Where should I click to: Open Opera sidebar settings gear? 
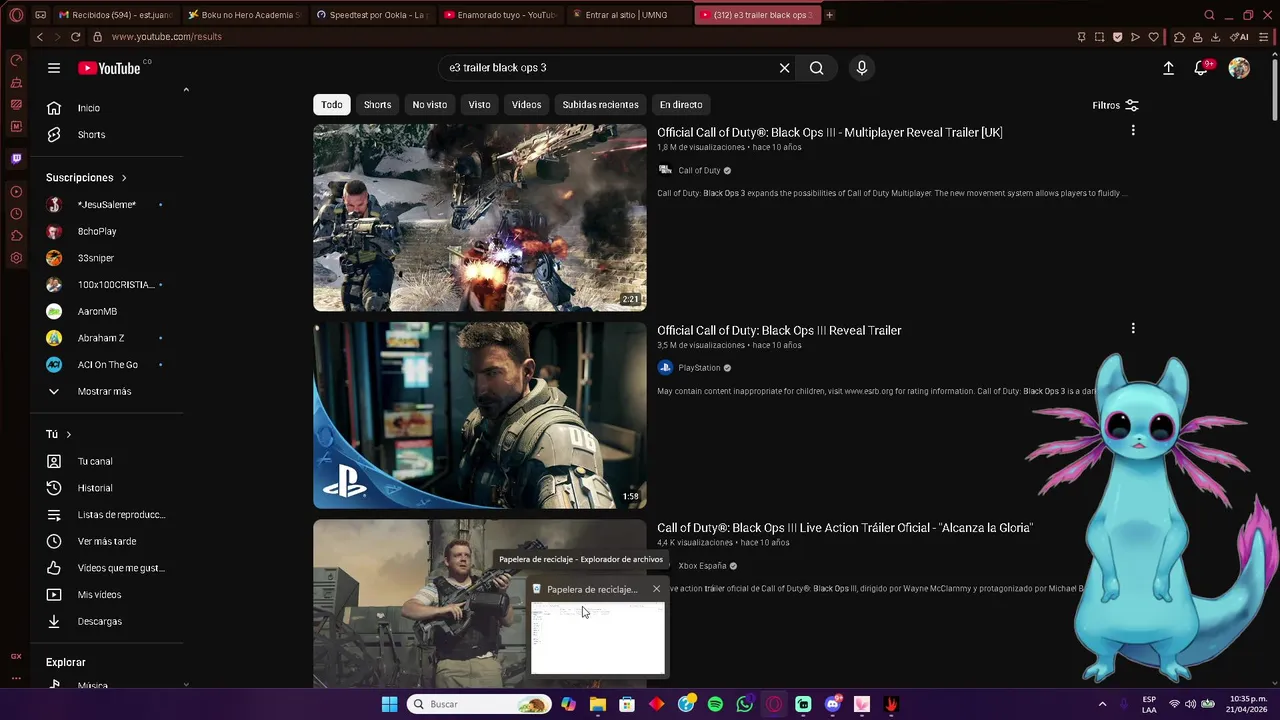point(16,258)
